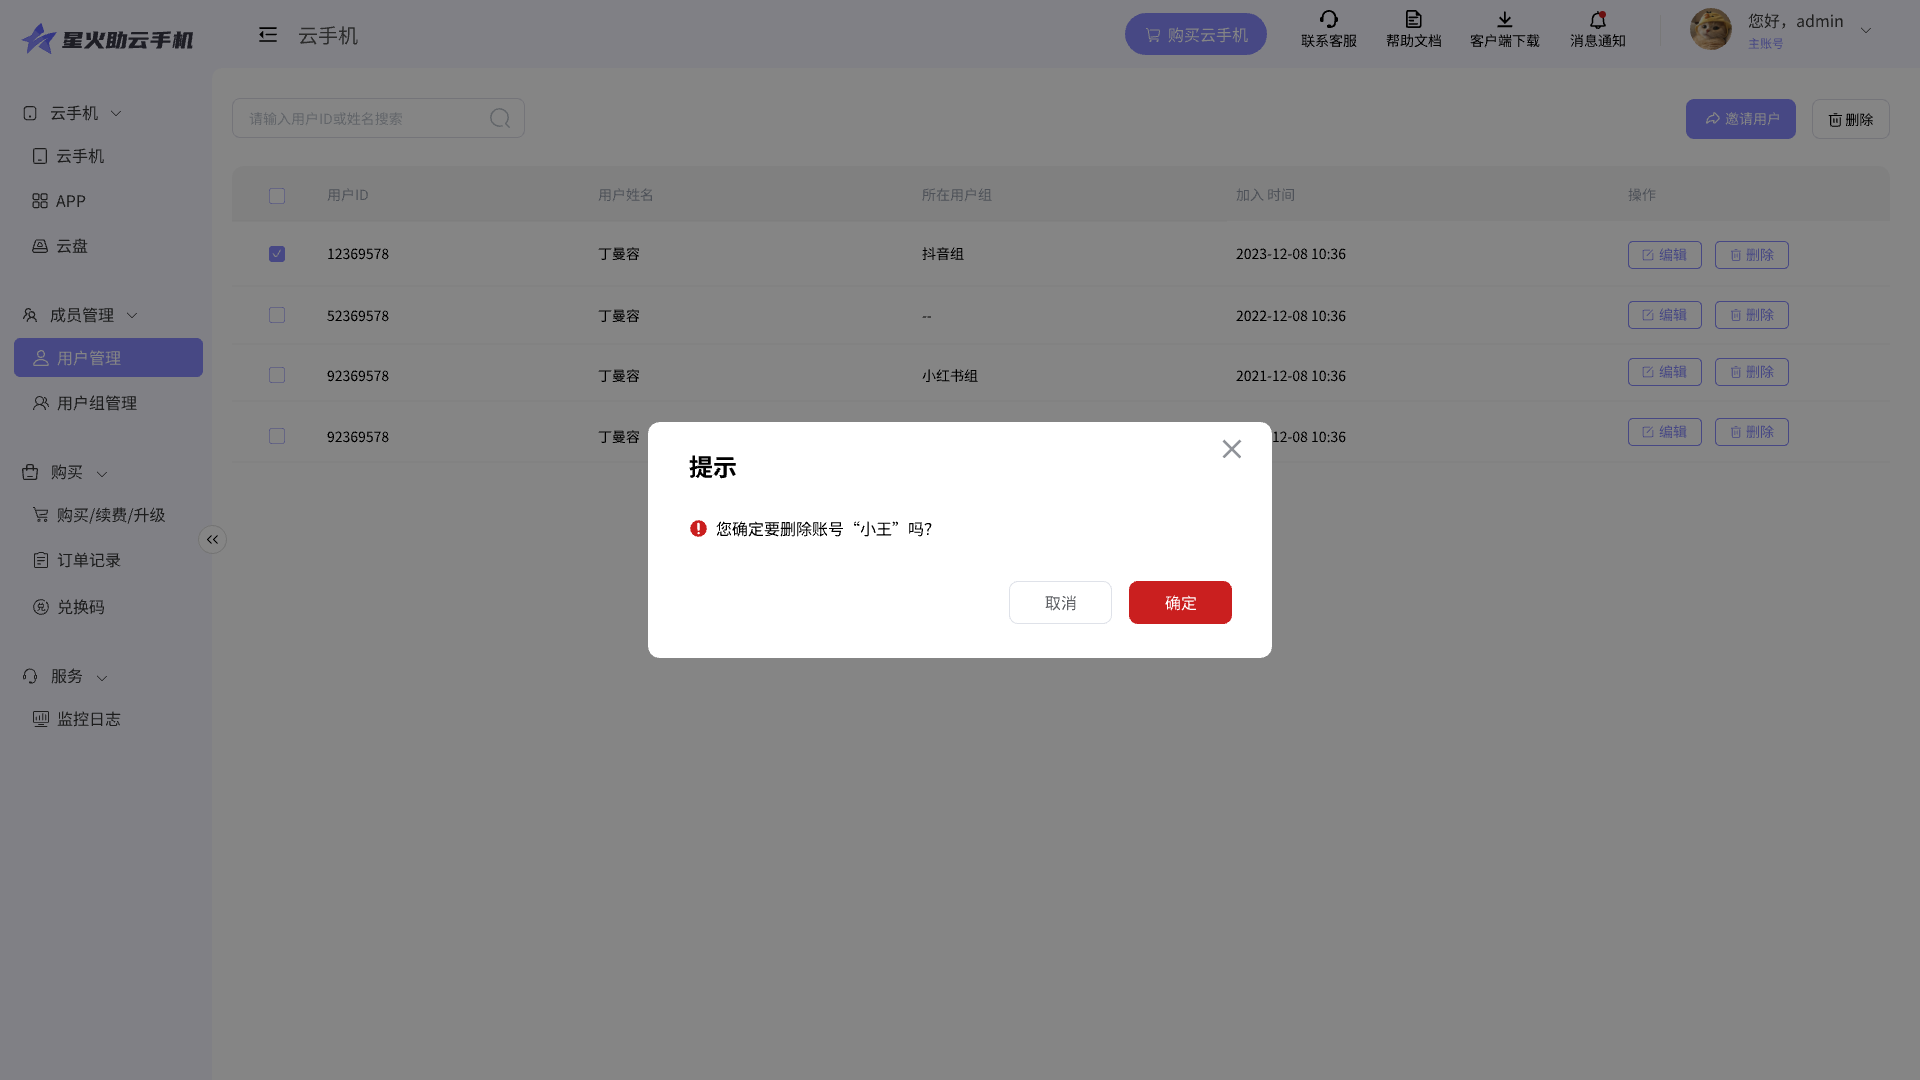Confirm deletion with the red 确定 button

[1180, 602]
